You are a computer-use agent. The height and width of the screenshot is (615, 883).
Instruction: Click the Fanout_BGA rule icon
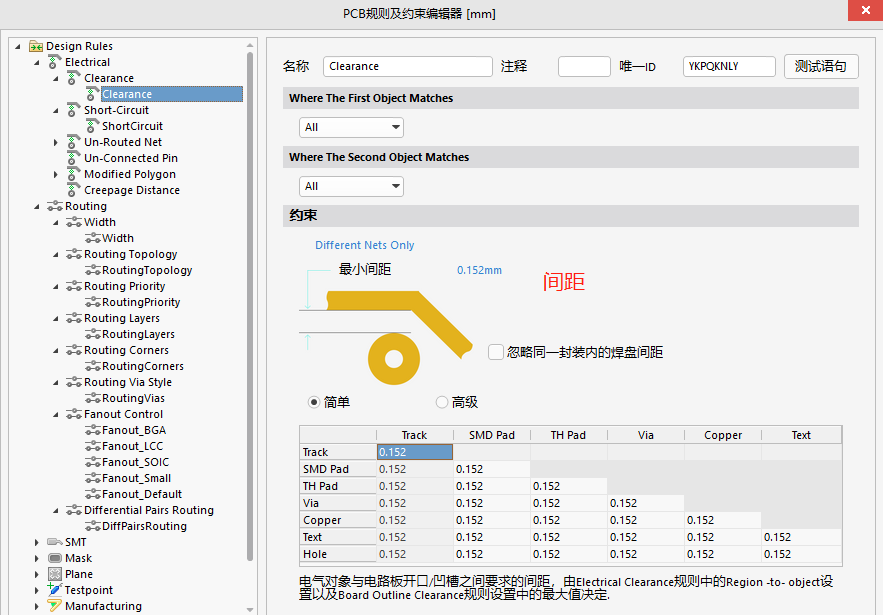pos(92,430)
